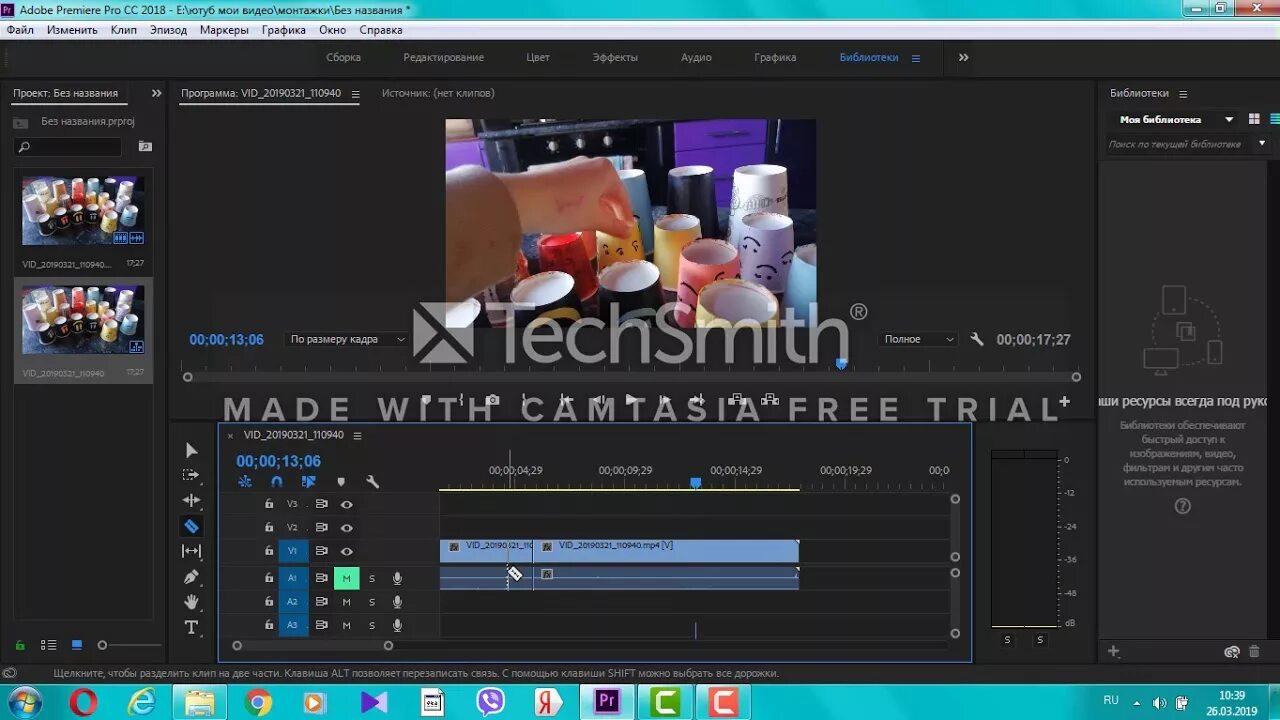Mute audio track A2

[x=346, y=602]
